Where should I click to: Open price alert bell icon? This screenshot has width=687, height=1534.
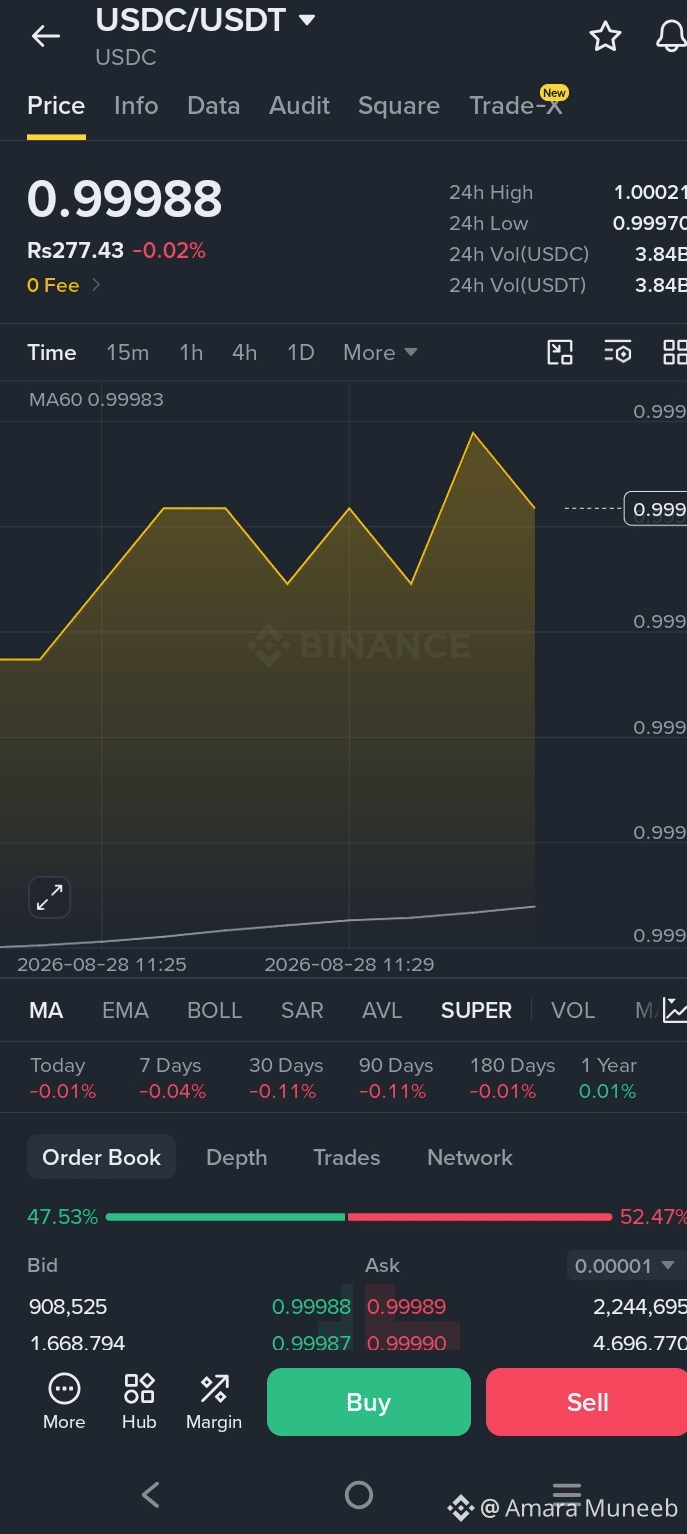tap(671, 37)
